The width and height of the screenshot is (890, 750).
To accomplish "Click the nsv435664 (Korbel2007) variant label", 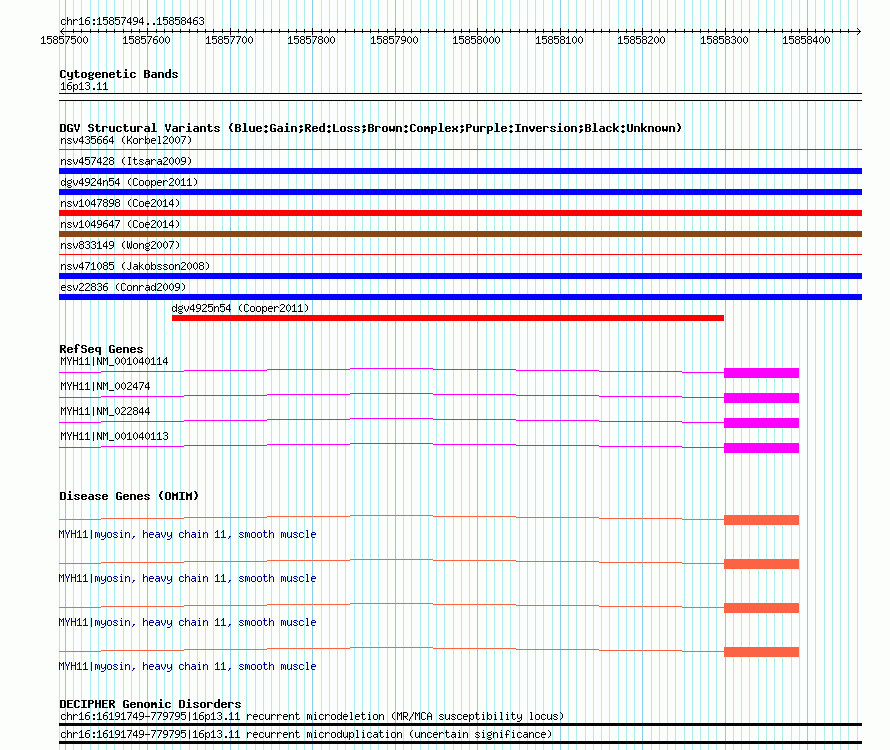I will pyautogui.click(x=126, y=140).
